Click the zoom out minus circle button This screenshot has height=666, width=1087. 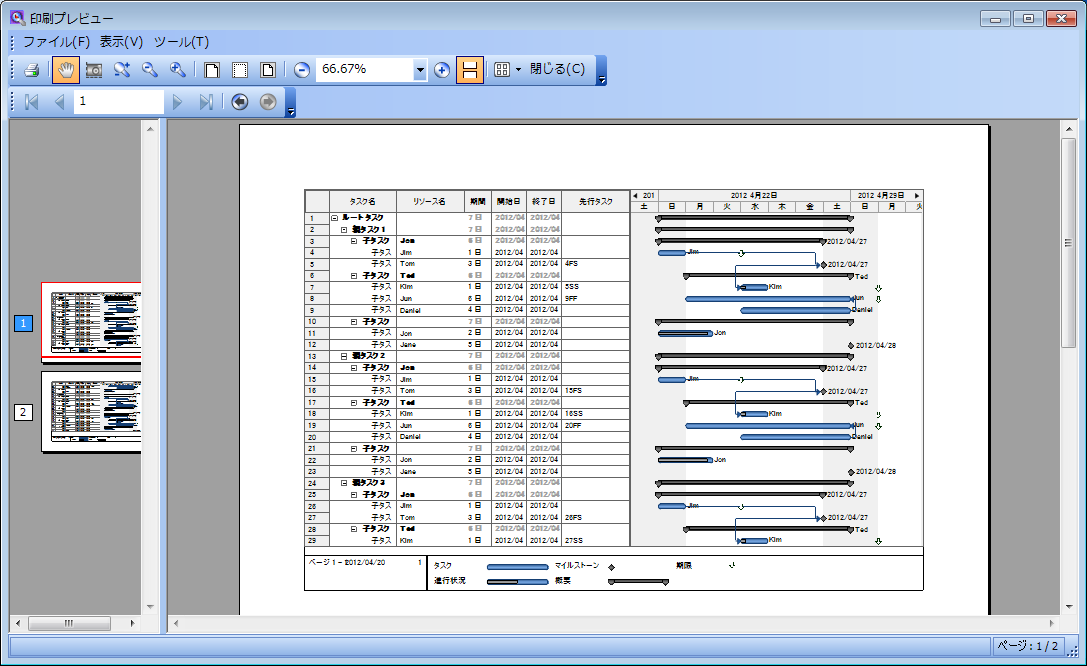[301, 70]
